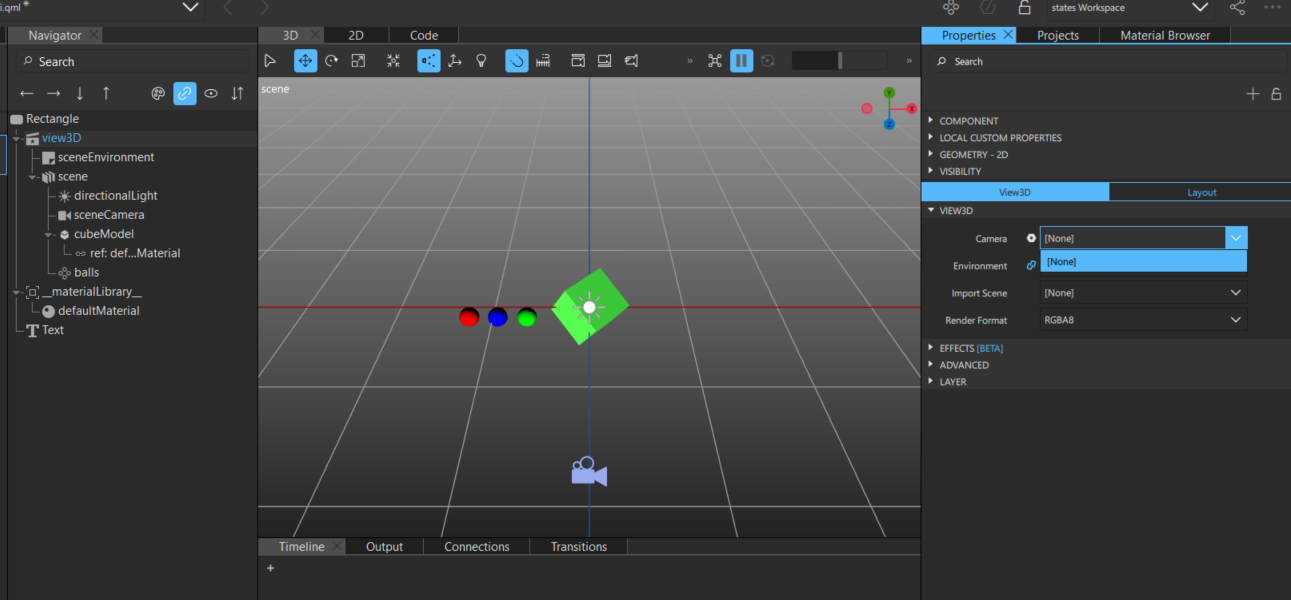Select sceneCamera in the Navigator tree
Viewport: 1291px width, 600px height.
[x=108, y=215]
